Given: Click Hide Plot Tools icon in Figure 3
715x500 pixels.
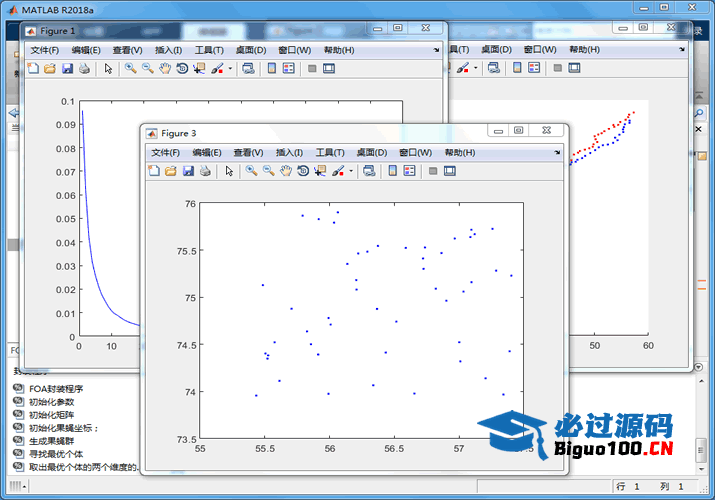Looking at the screenshot, I should pos(433,171).
